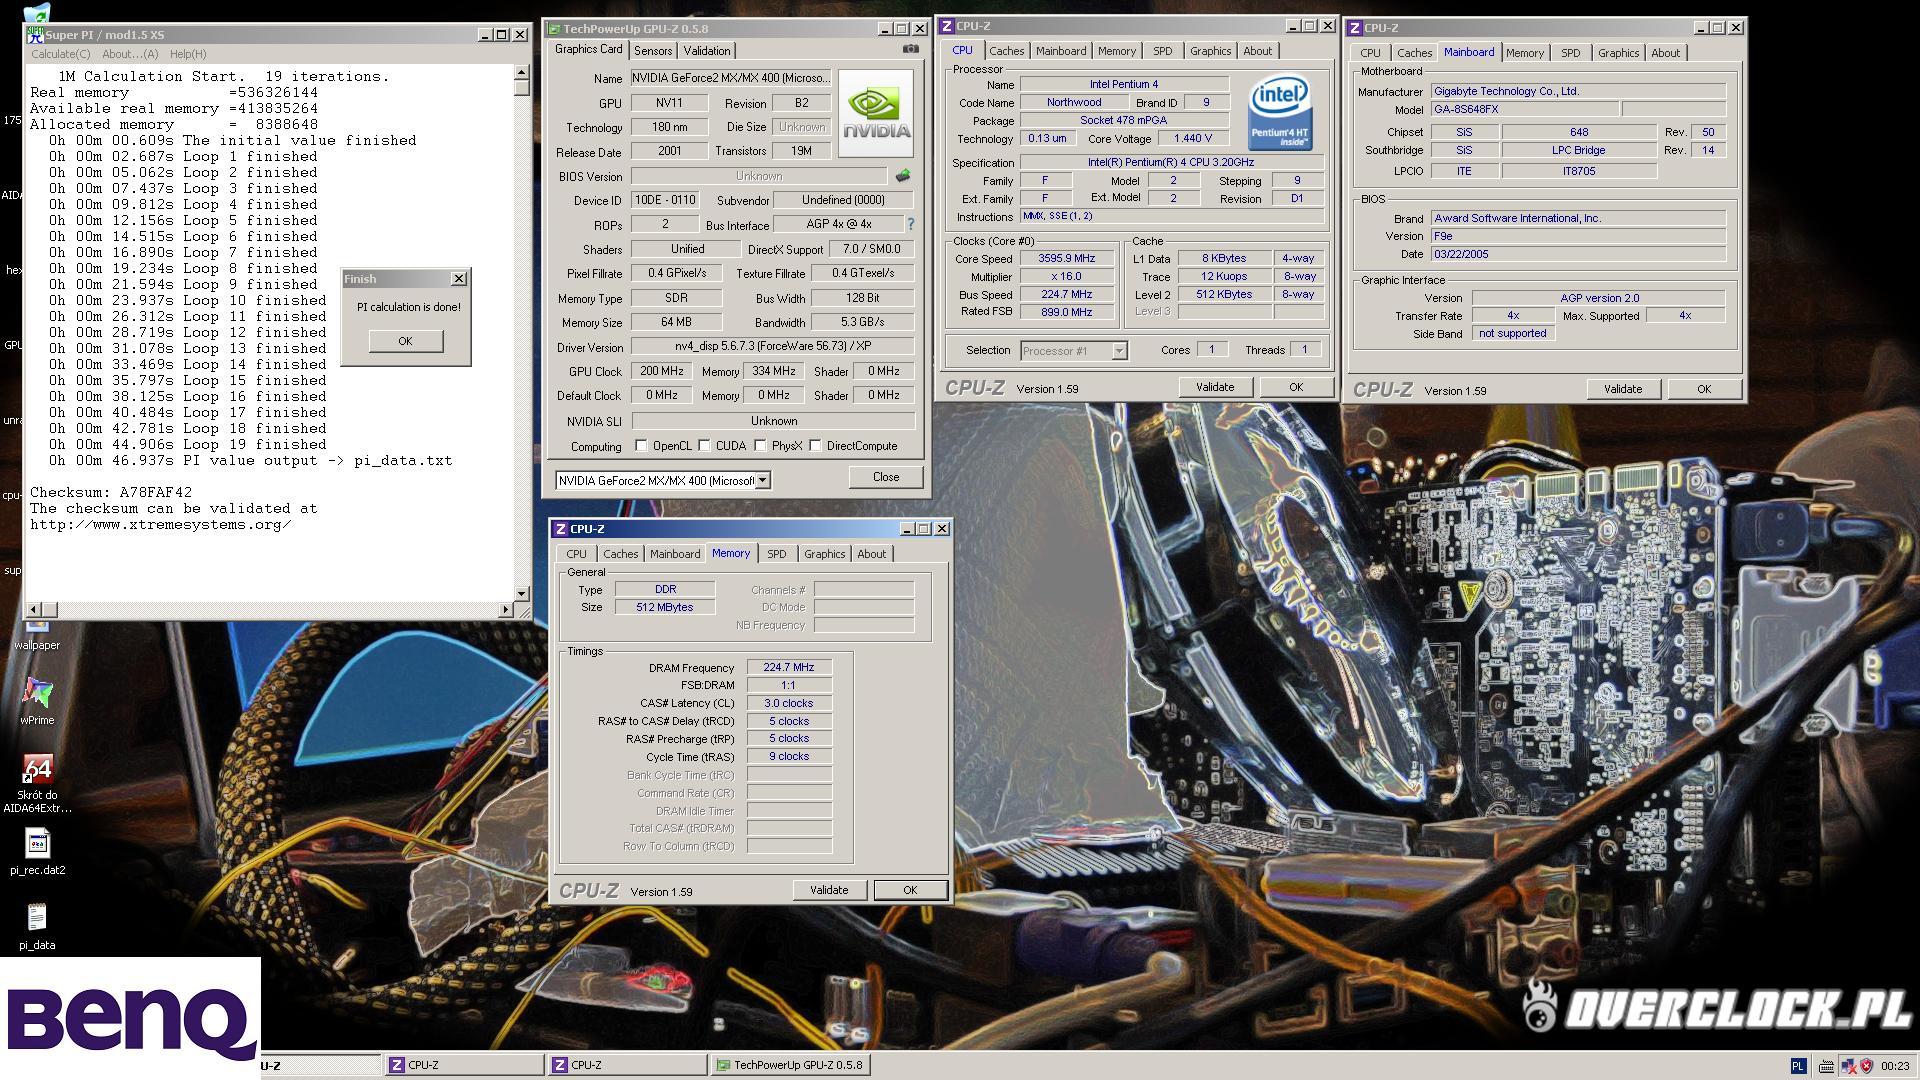Click the Bus Interface question mark icon

click(910, 224)
